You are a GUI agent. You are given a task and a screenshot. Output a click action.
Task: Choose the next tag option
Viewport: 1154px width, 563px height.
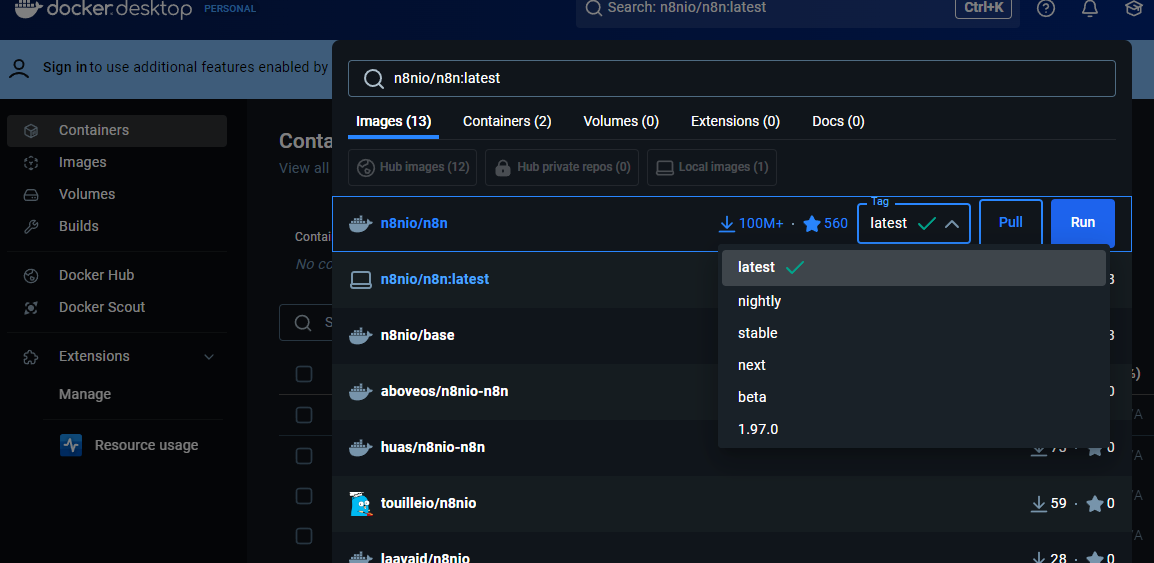tap(913, 365)
